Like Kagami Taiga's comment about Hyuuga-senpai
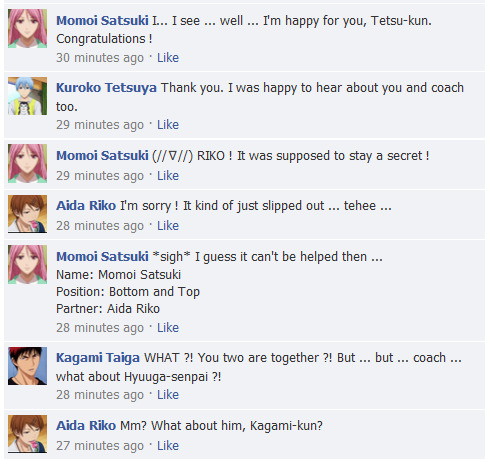Screen dimensions: 485x460 coord(168,395)
